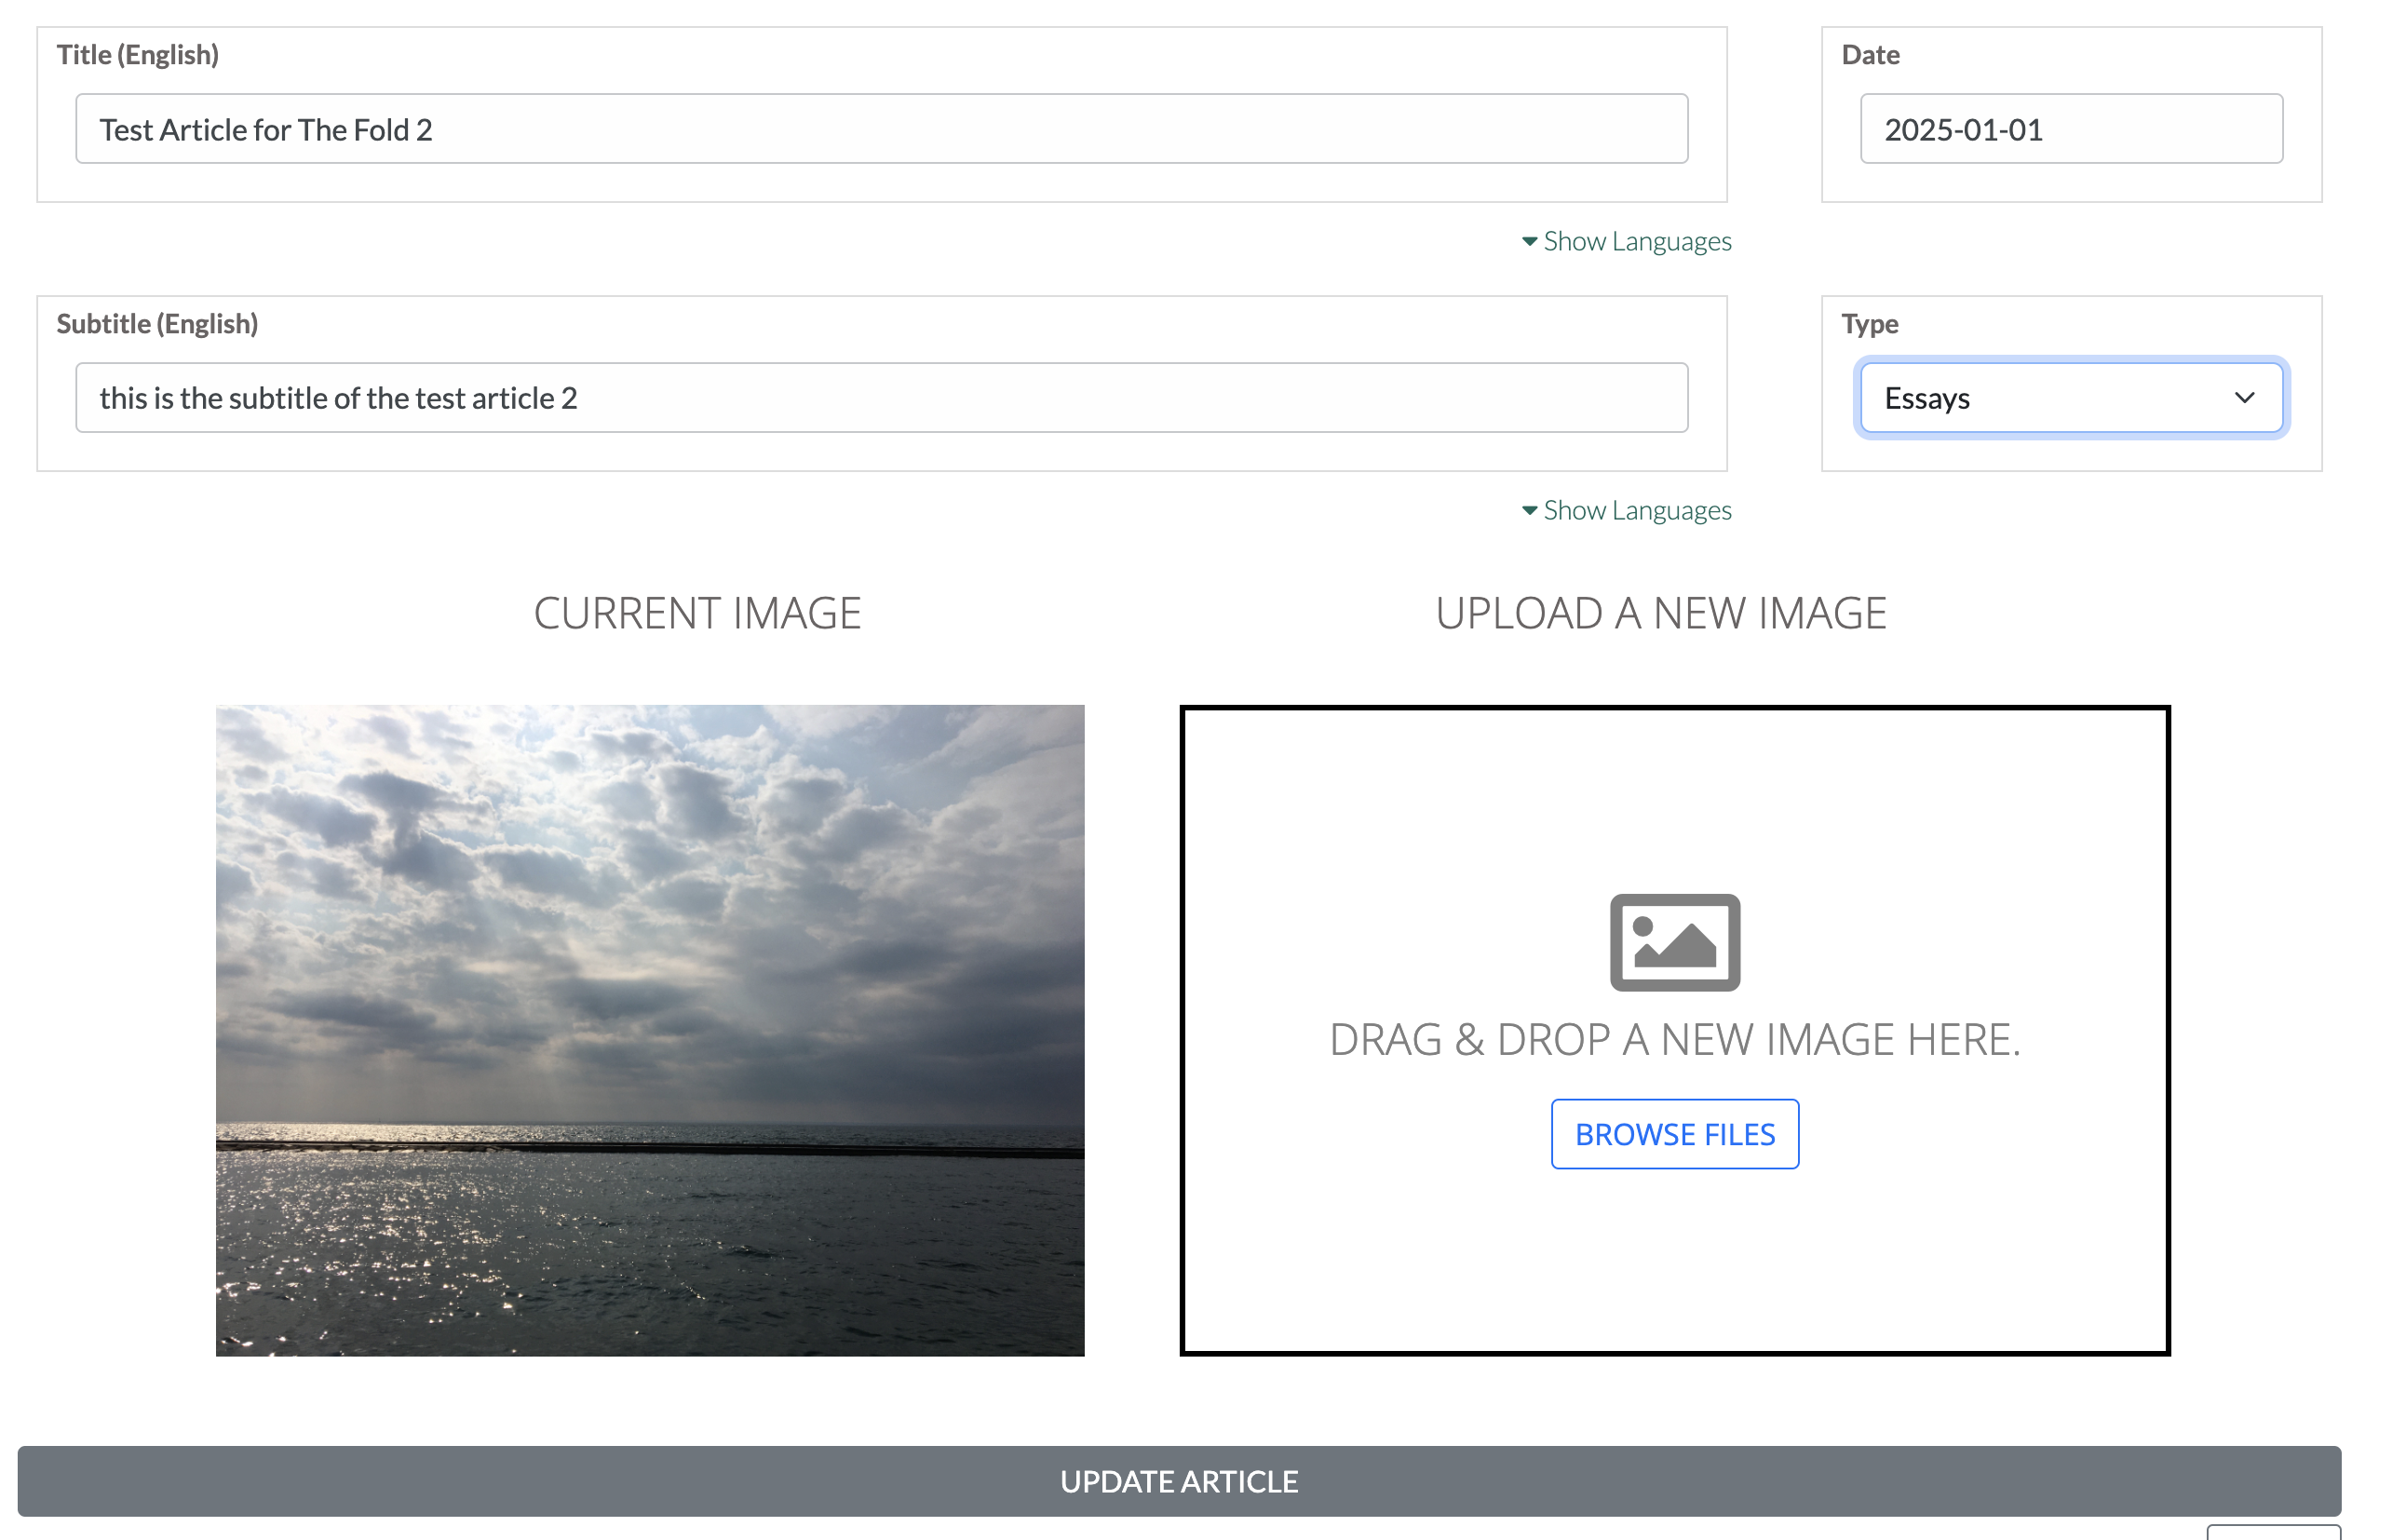The image size is (2406, 1540).
Task: Click the triangle icon beside lower Show Languages
Action: [x=1528, y=510]
